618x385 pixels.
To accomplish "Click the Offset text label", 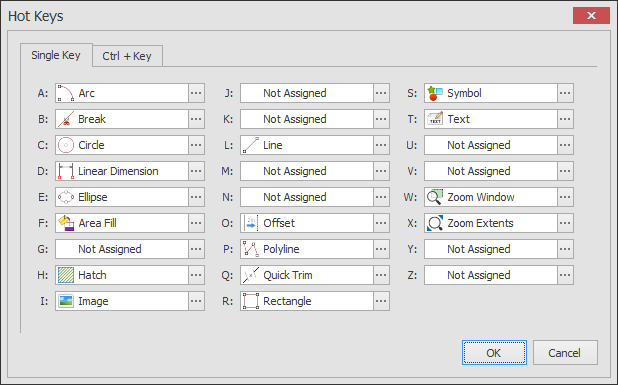I will click(279, 223).
